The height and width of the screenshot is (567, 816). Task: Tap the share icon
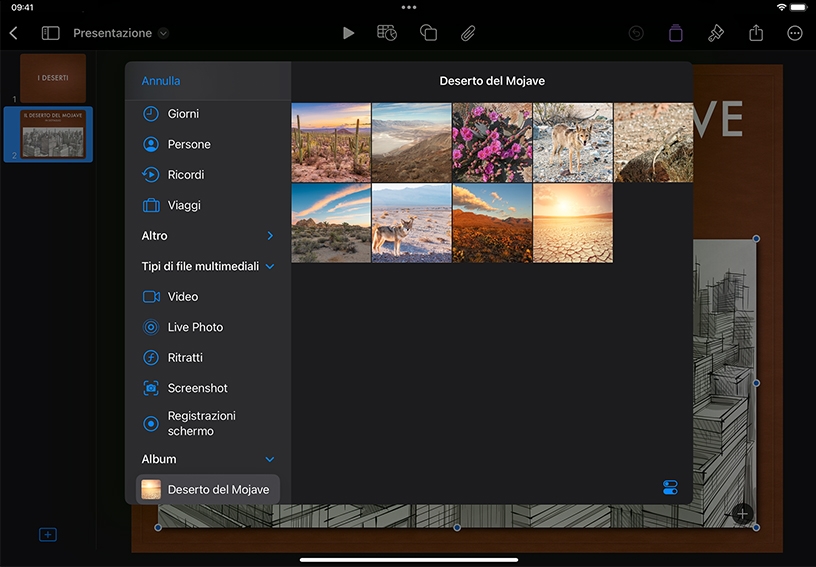(x=756, y=33)
